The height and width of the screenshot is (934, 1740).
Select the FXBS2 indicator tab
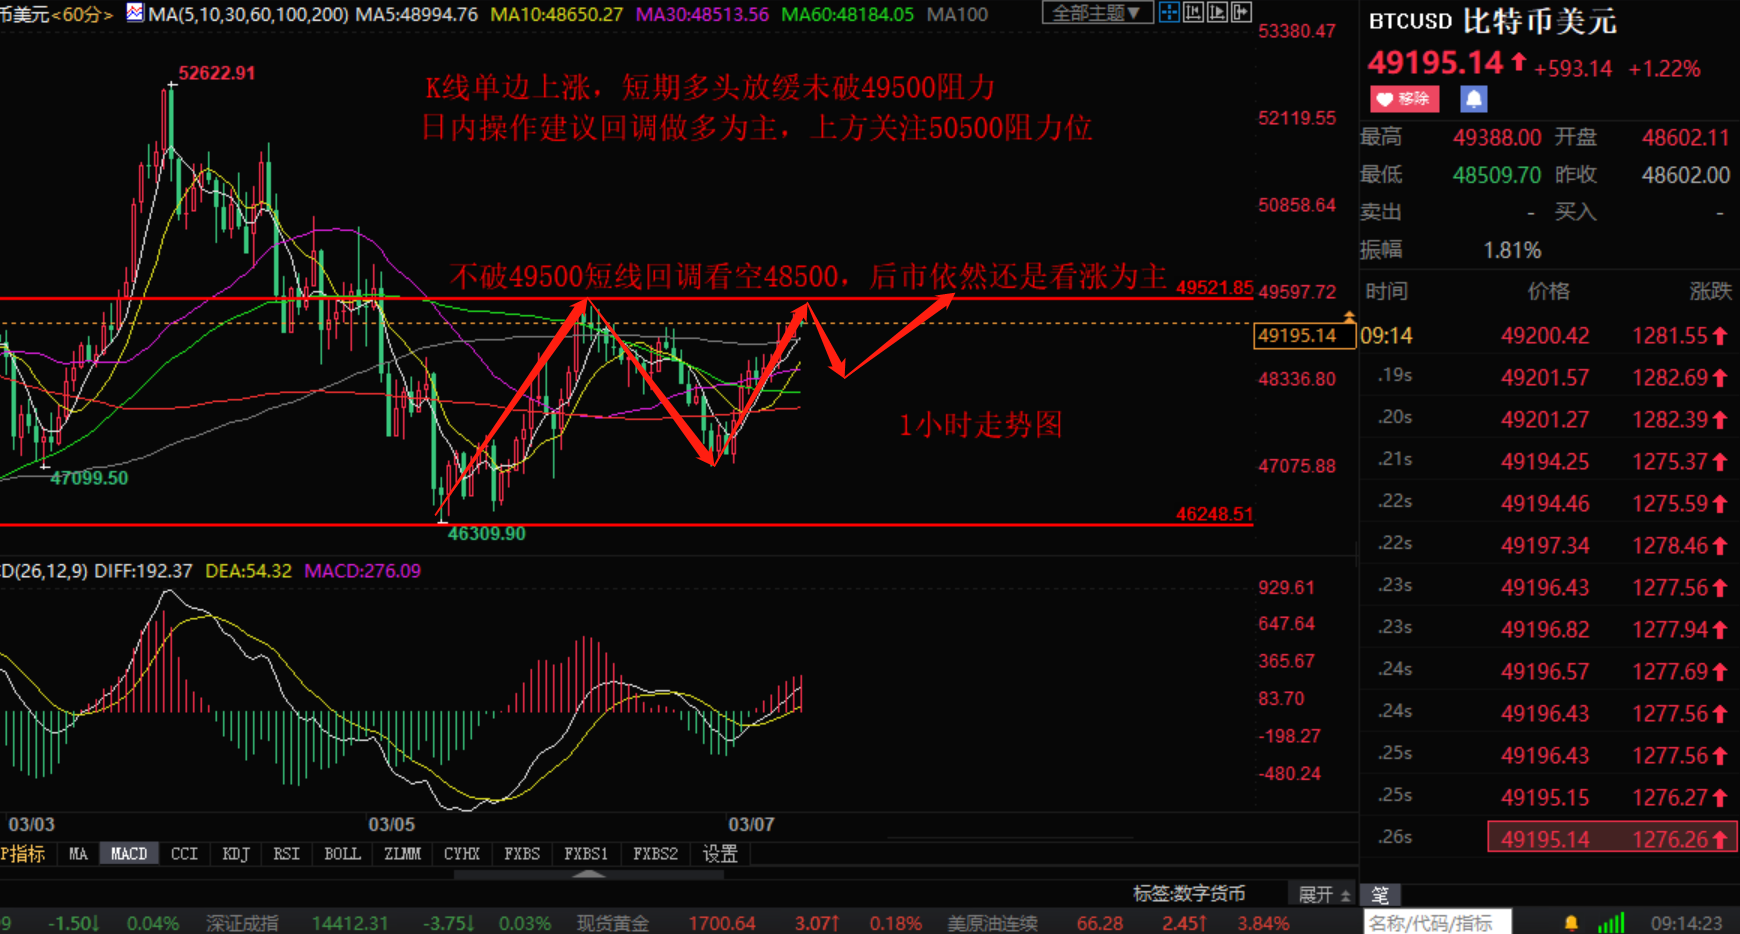pyautogui.click(x=656, y=854)
